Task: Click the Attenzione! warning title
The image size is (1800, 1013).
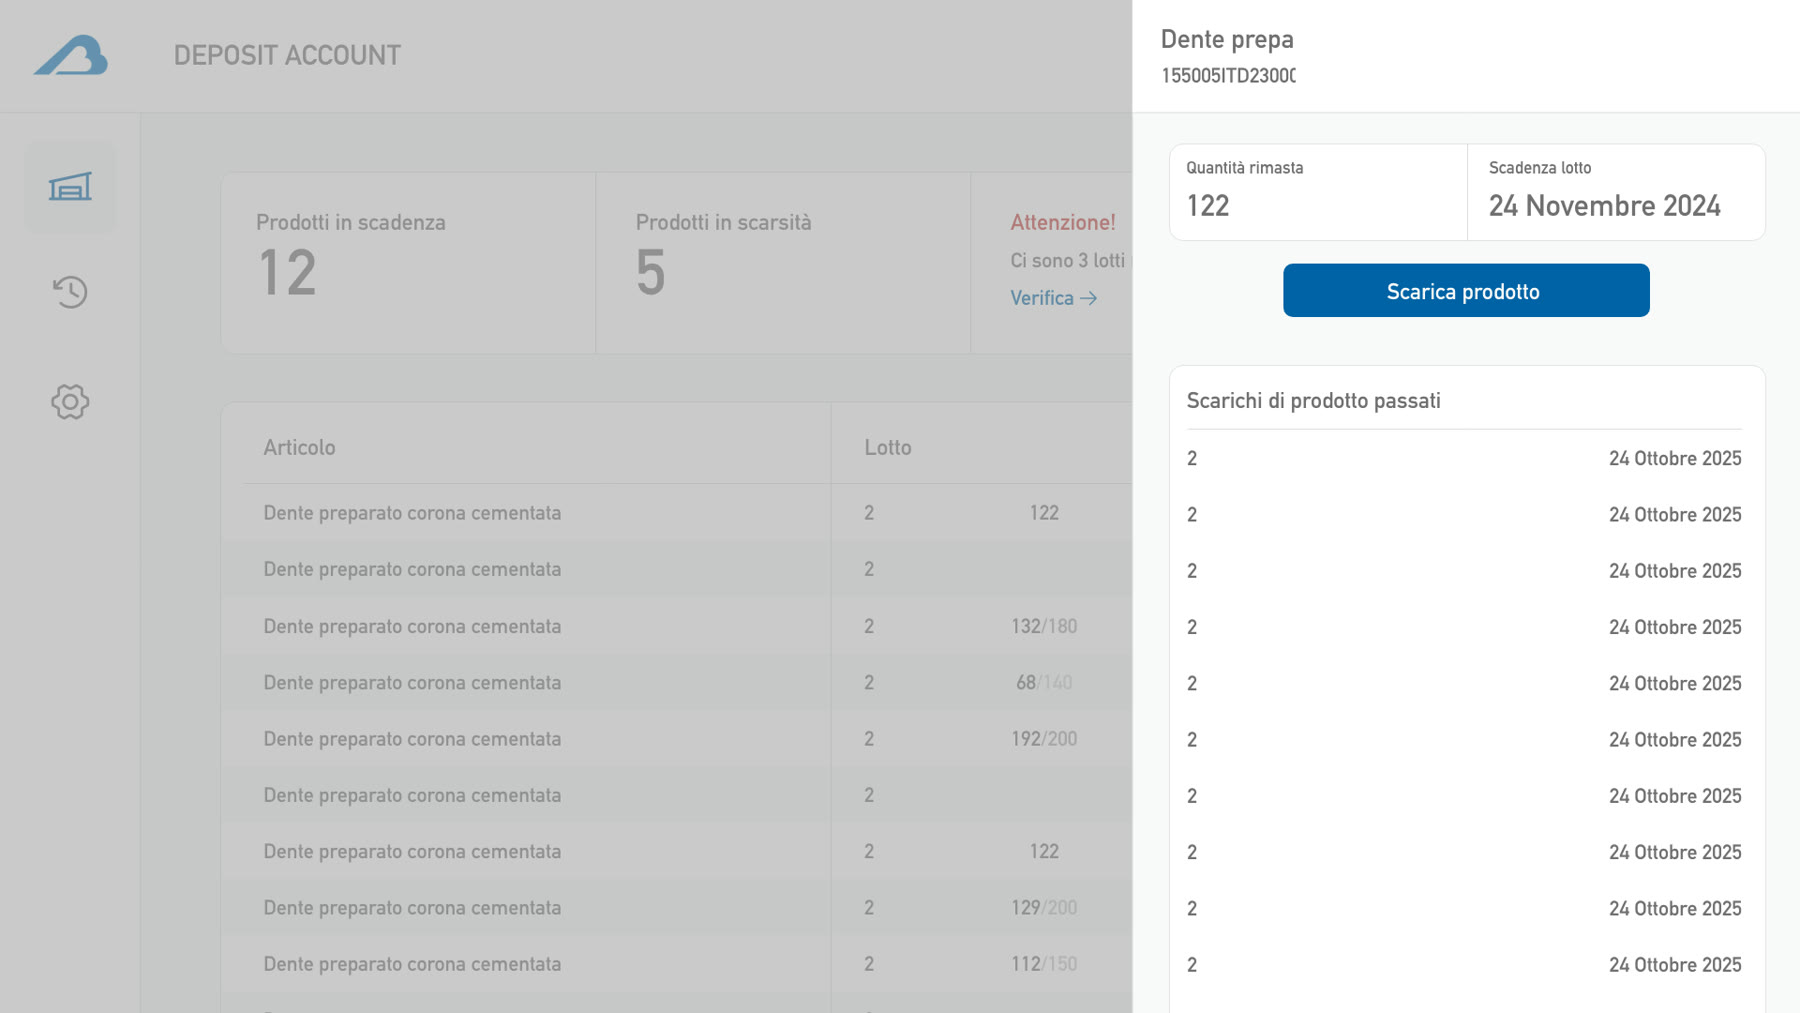Action: (1062, 222)
